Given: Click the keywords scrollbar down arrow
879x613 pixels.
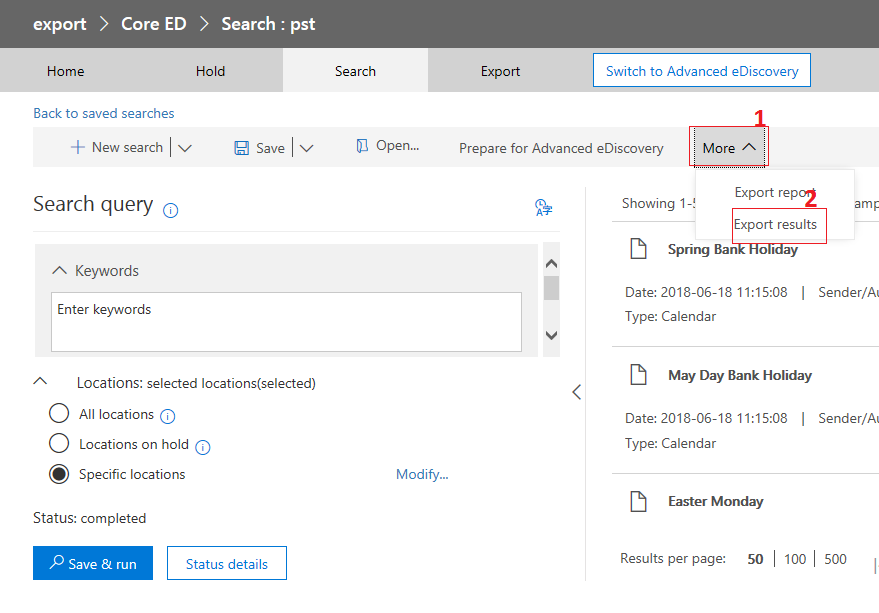Looking at the screenshot, I should click(552, 335).
